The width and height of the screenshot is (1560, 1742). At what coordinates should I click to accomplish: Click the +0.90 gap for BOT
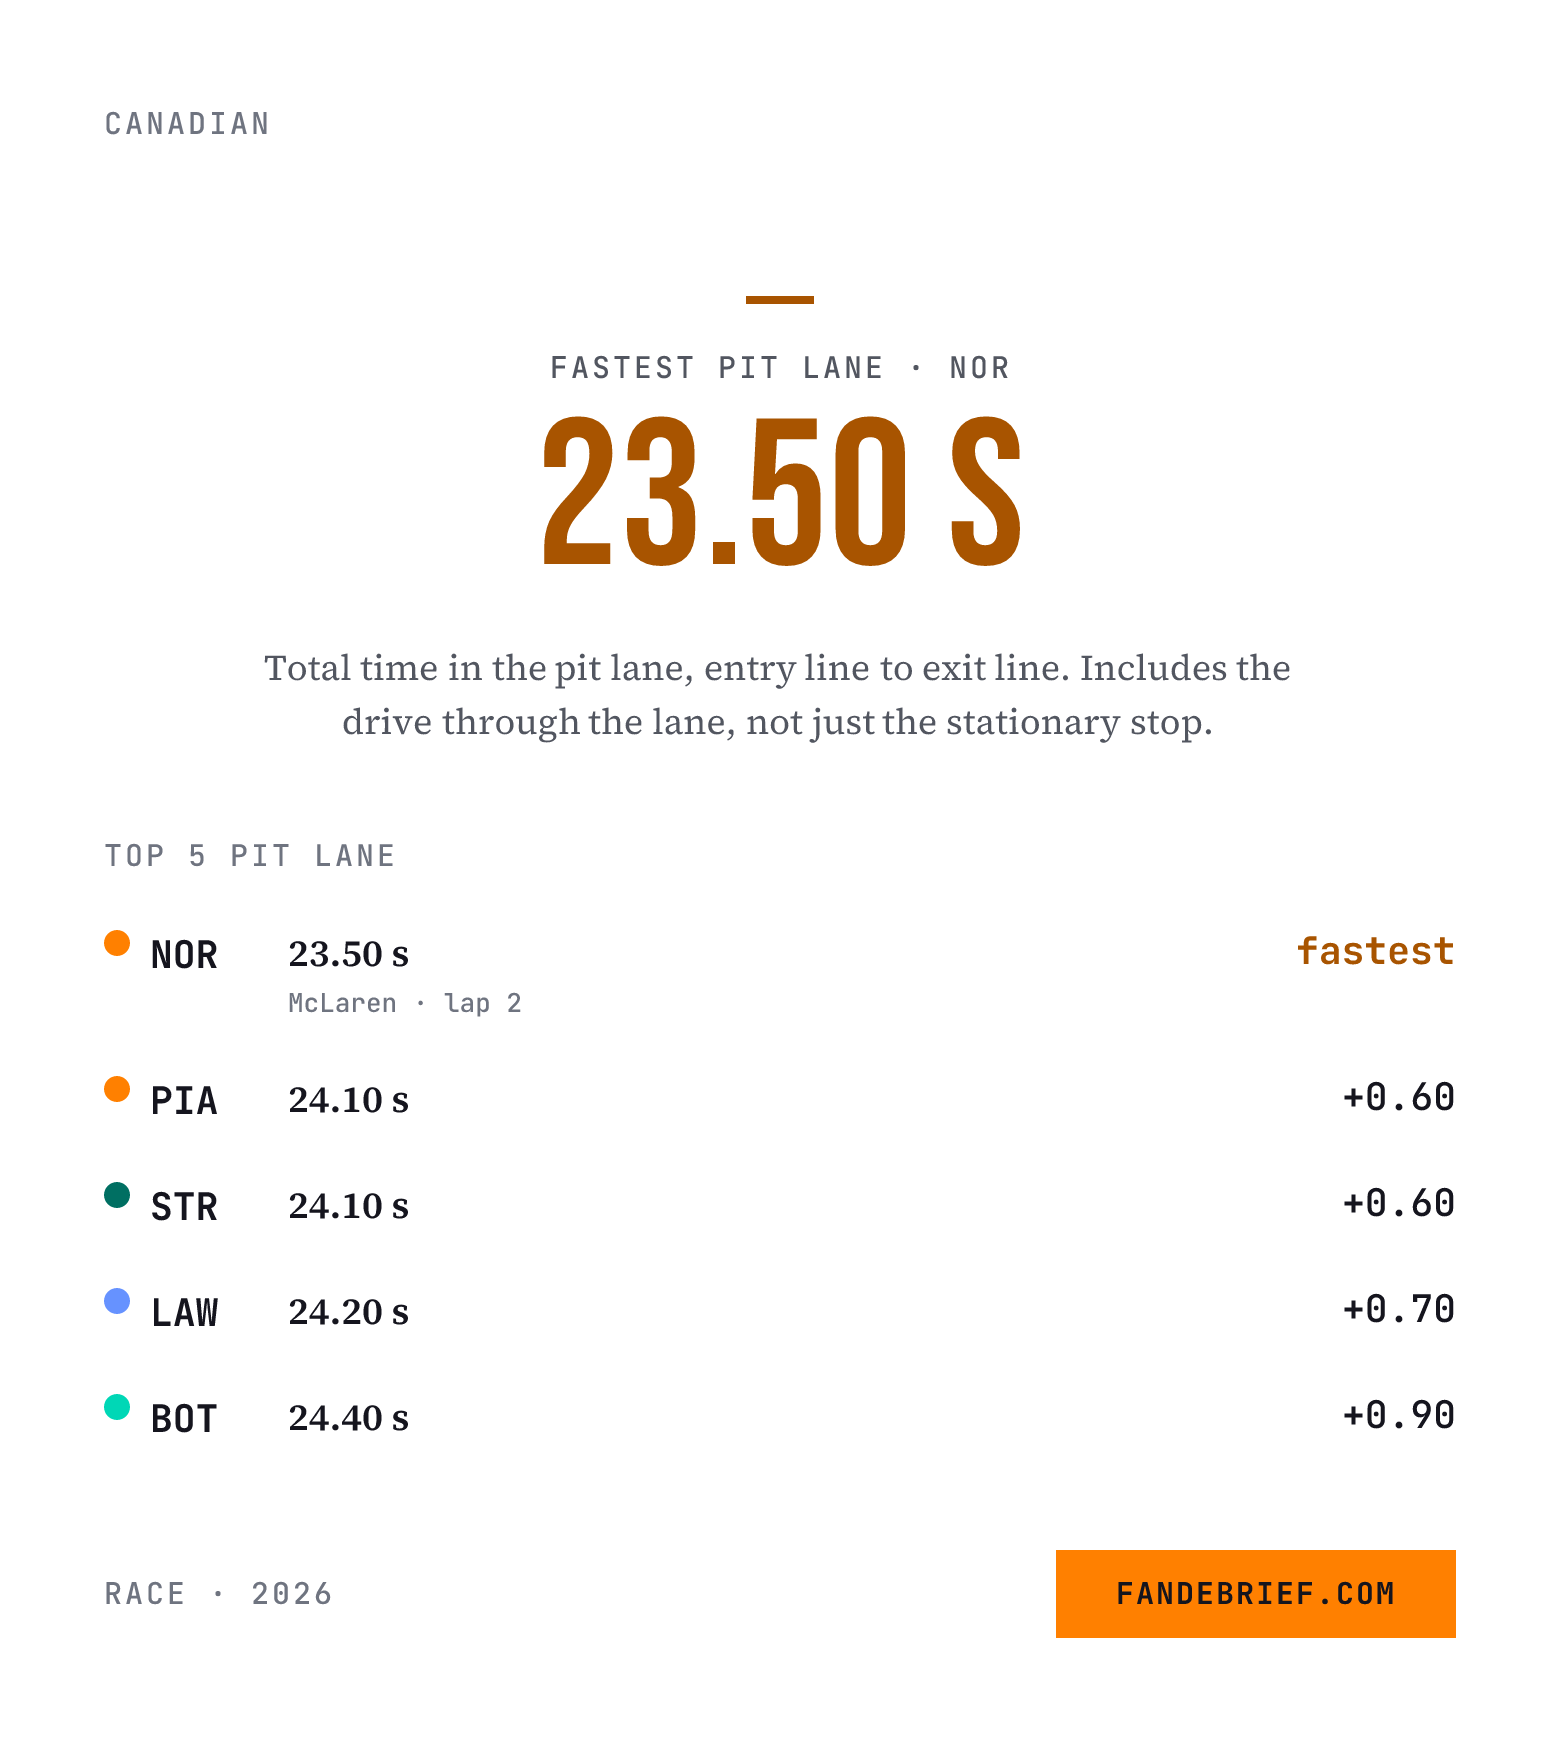[x=1398, y=1415]
